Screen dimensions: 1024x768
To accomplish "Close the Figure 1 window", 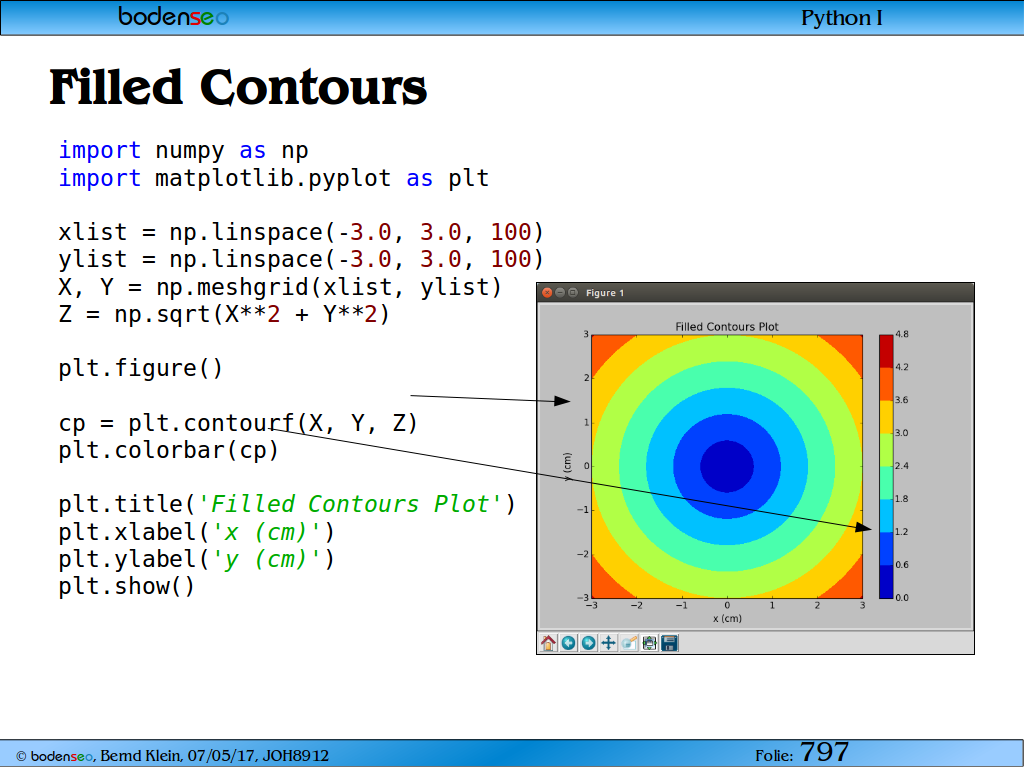I will pyautogui.click(x=547, y=293).
